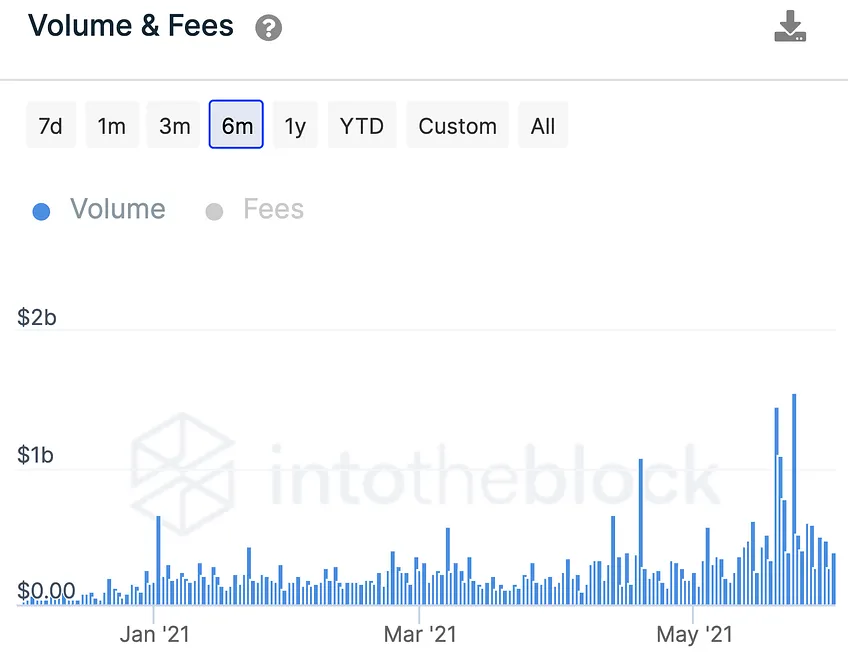
Task: Select the 7d time range
Action: 51,125
